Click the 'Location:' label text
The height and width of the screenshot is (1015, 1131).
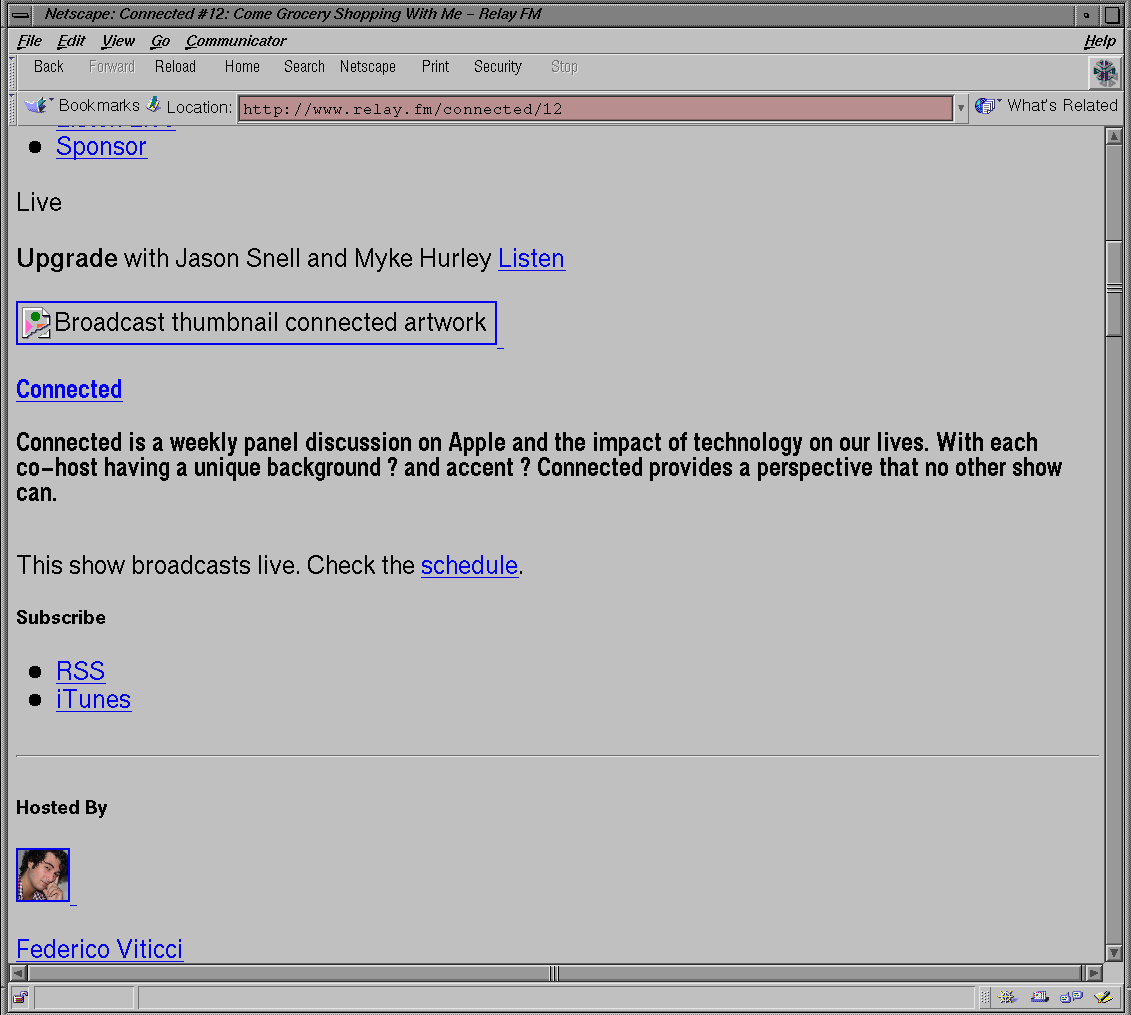point(199,107)
